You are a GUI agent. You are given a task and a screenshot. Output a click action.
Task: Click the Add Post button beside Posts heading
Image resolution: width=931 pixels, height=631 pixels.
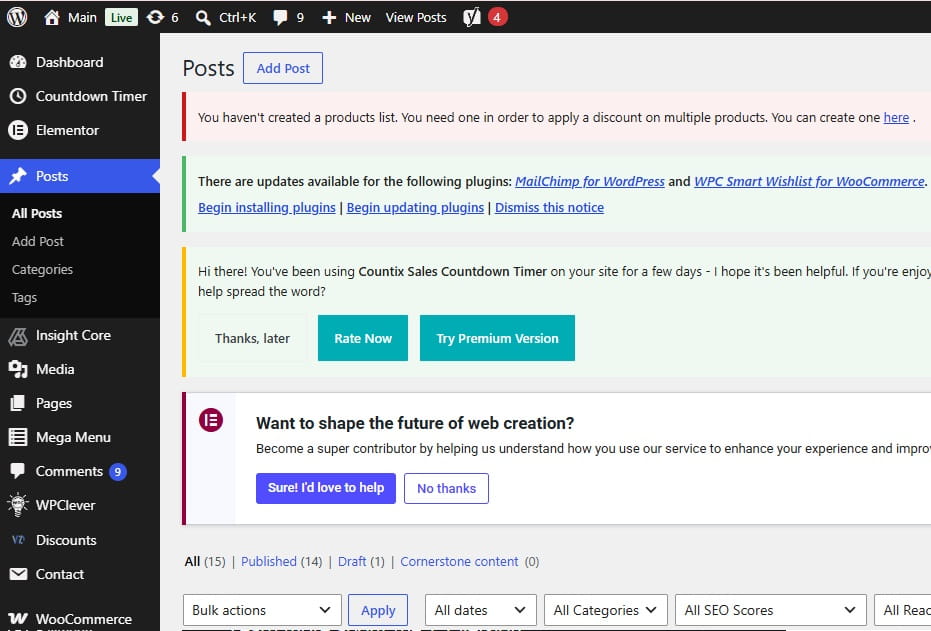click(x=283, y=68)
